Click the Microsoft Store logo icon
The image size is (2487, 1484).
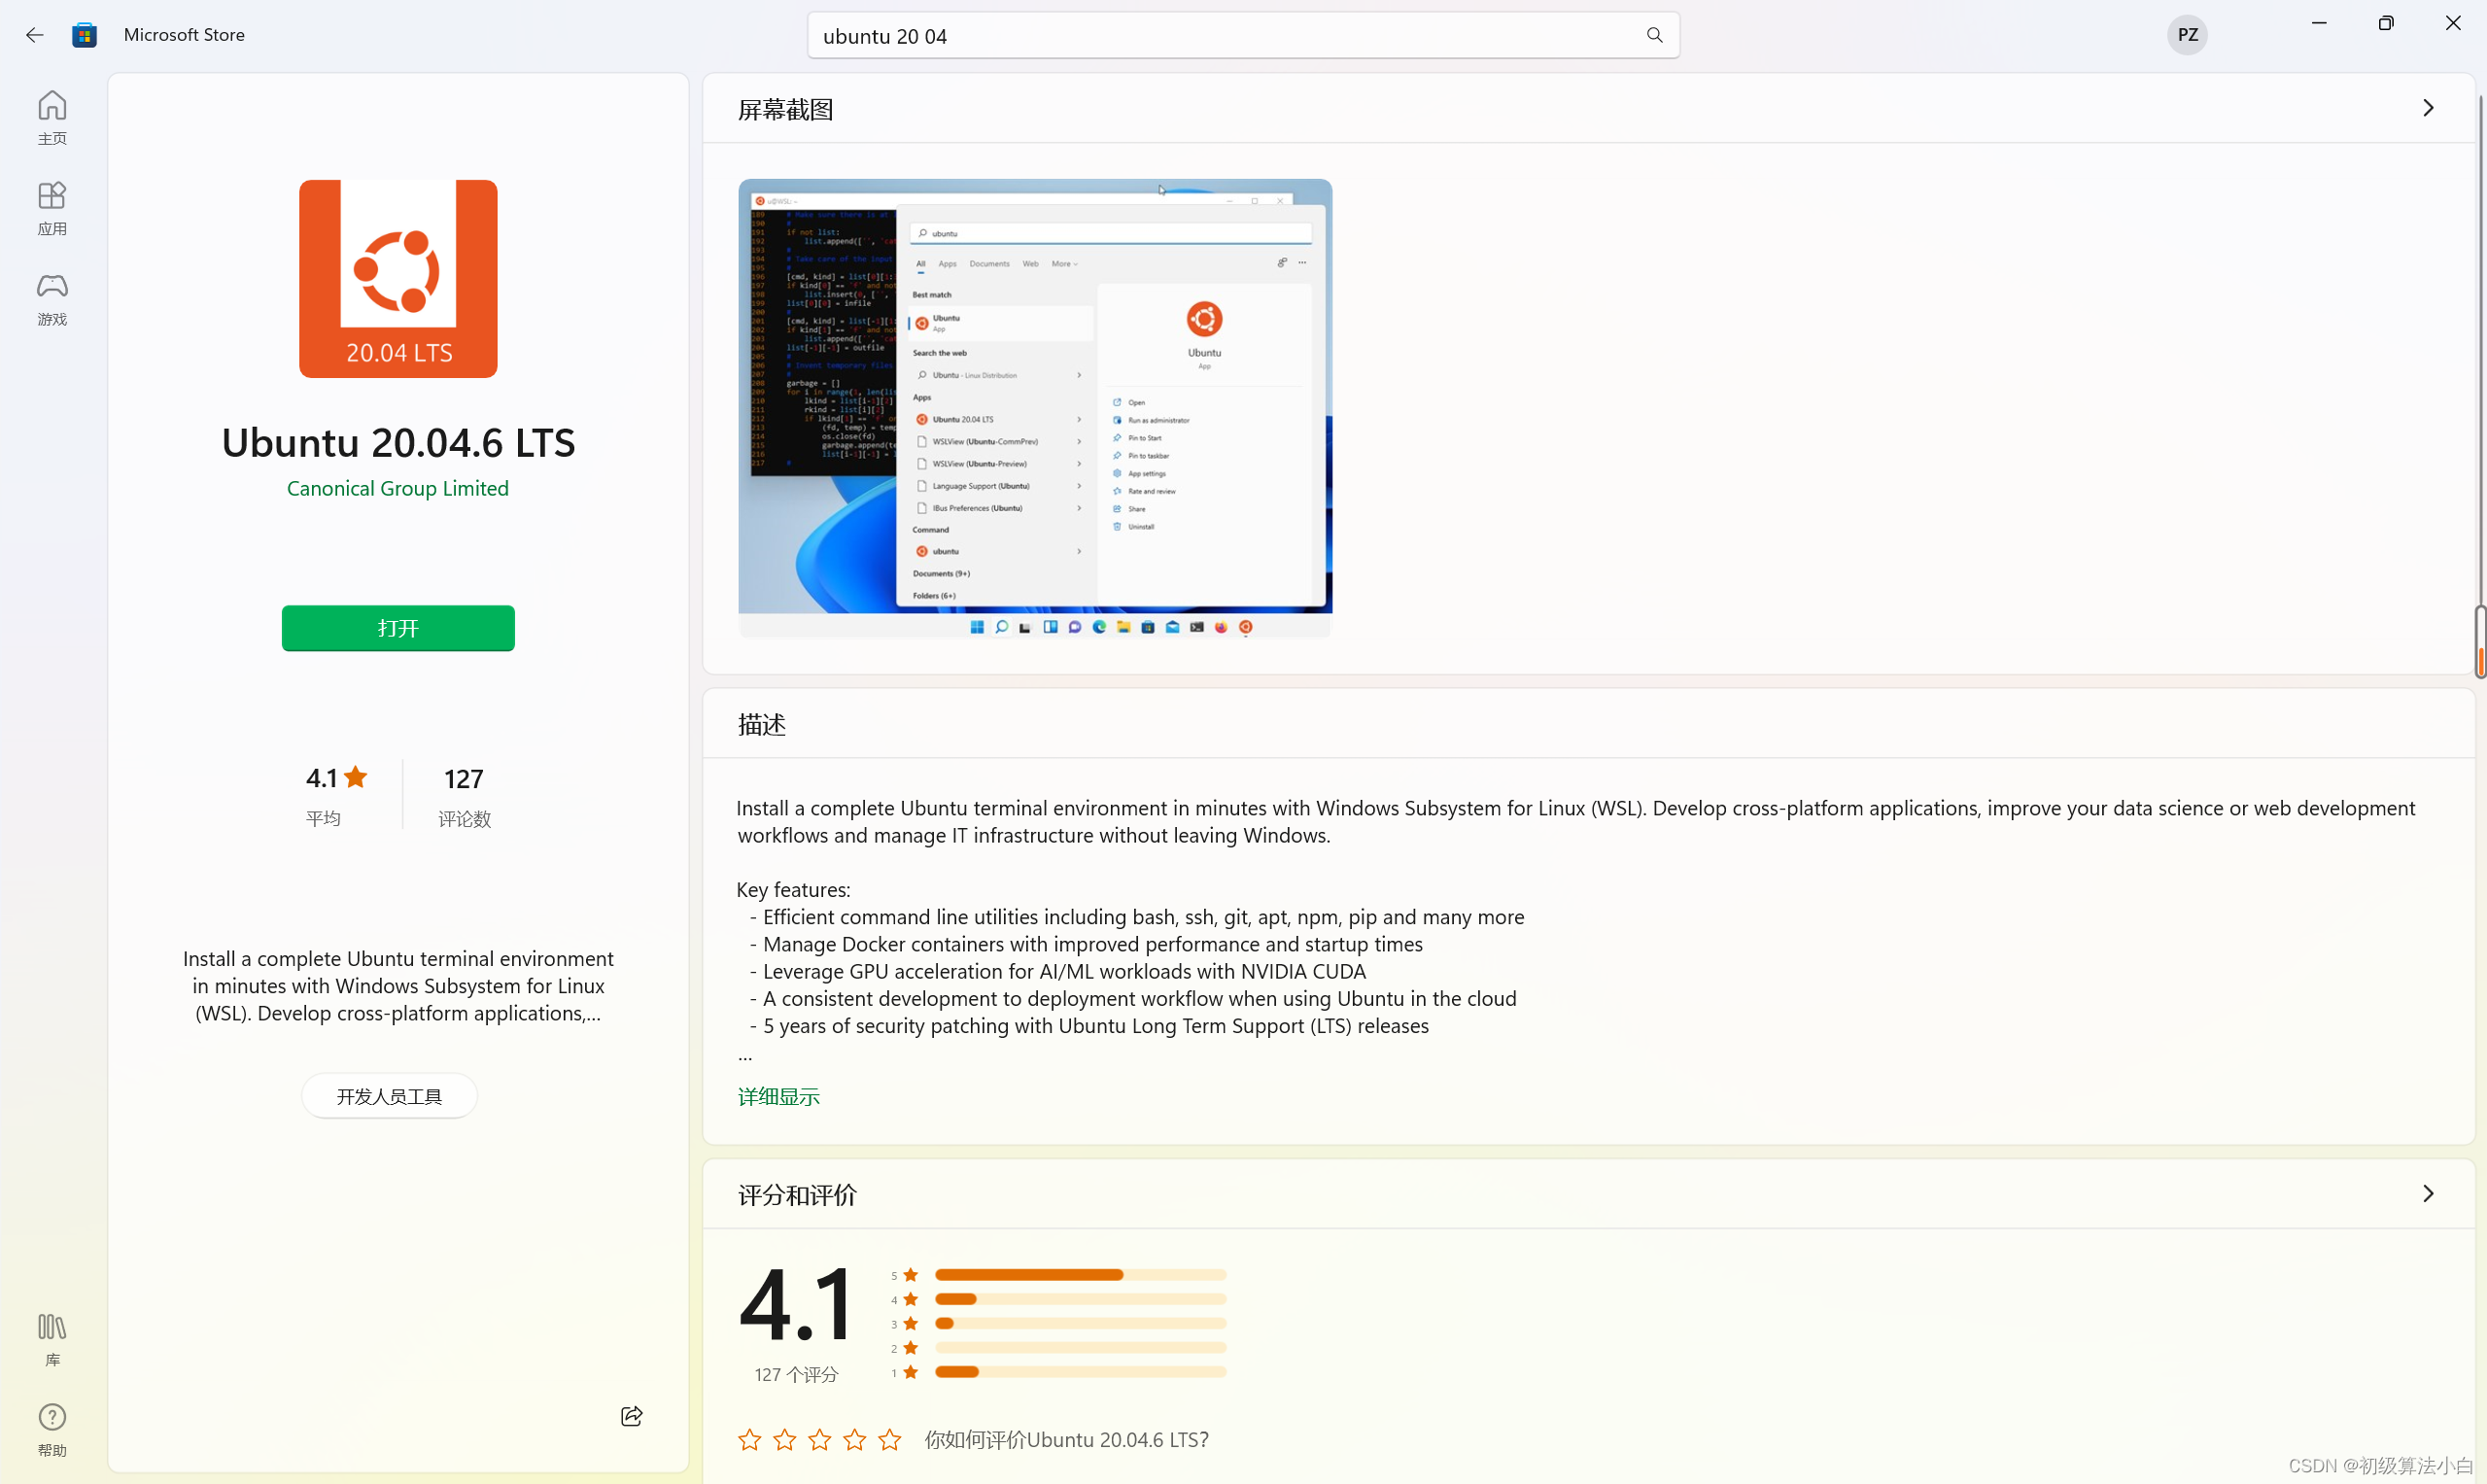[84, 34]
